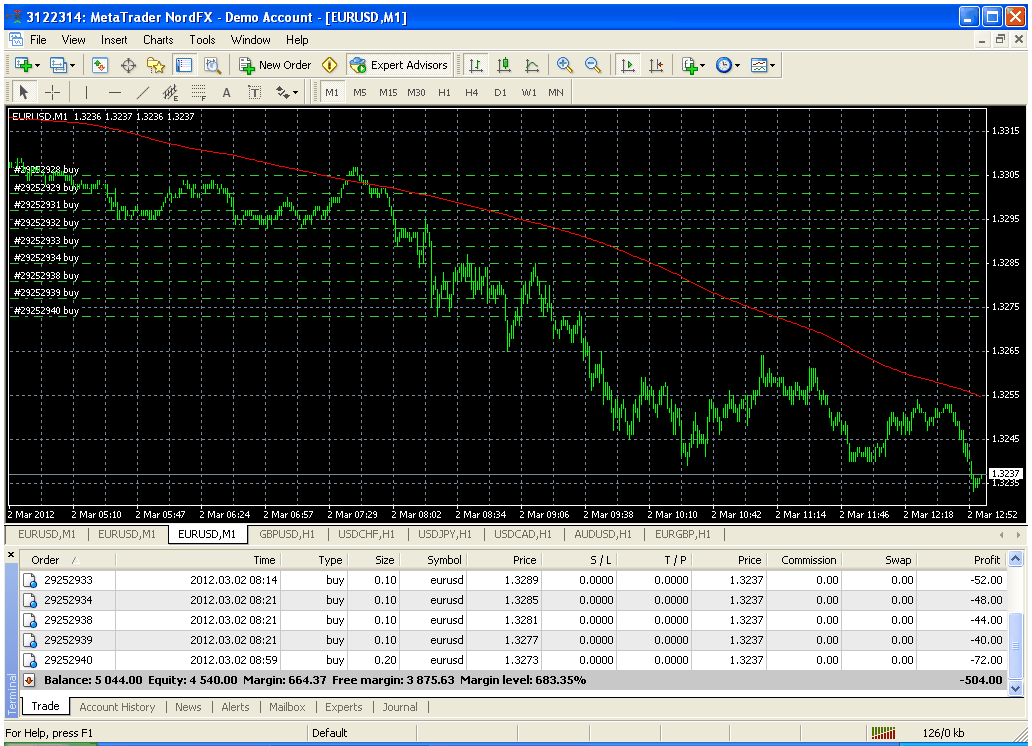Screen dimensions: 1032x746
Task: Zoom out of the chart
Action: tap(593, 65)
